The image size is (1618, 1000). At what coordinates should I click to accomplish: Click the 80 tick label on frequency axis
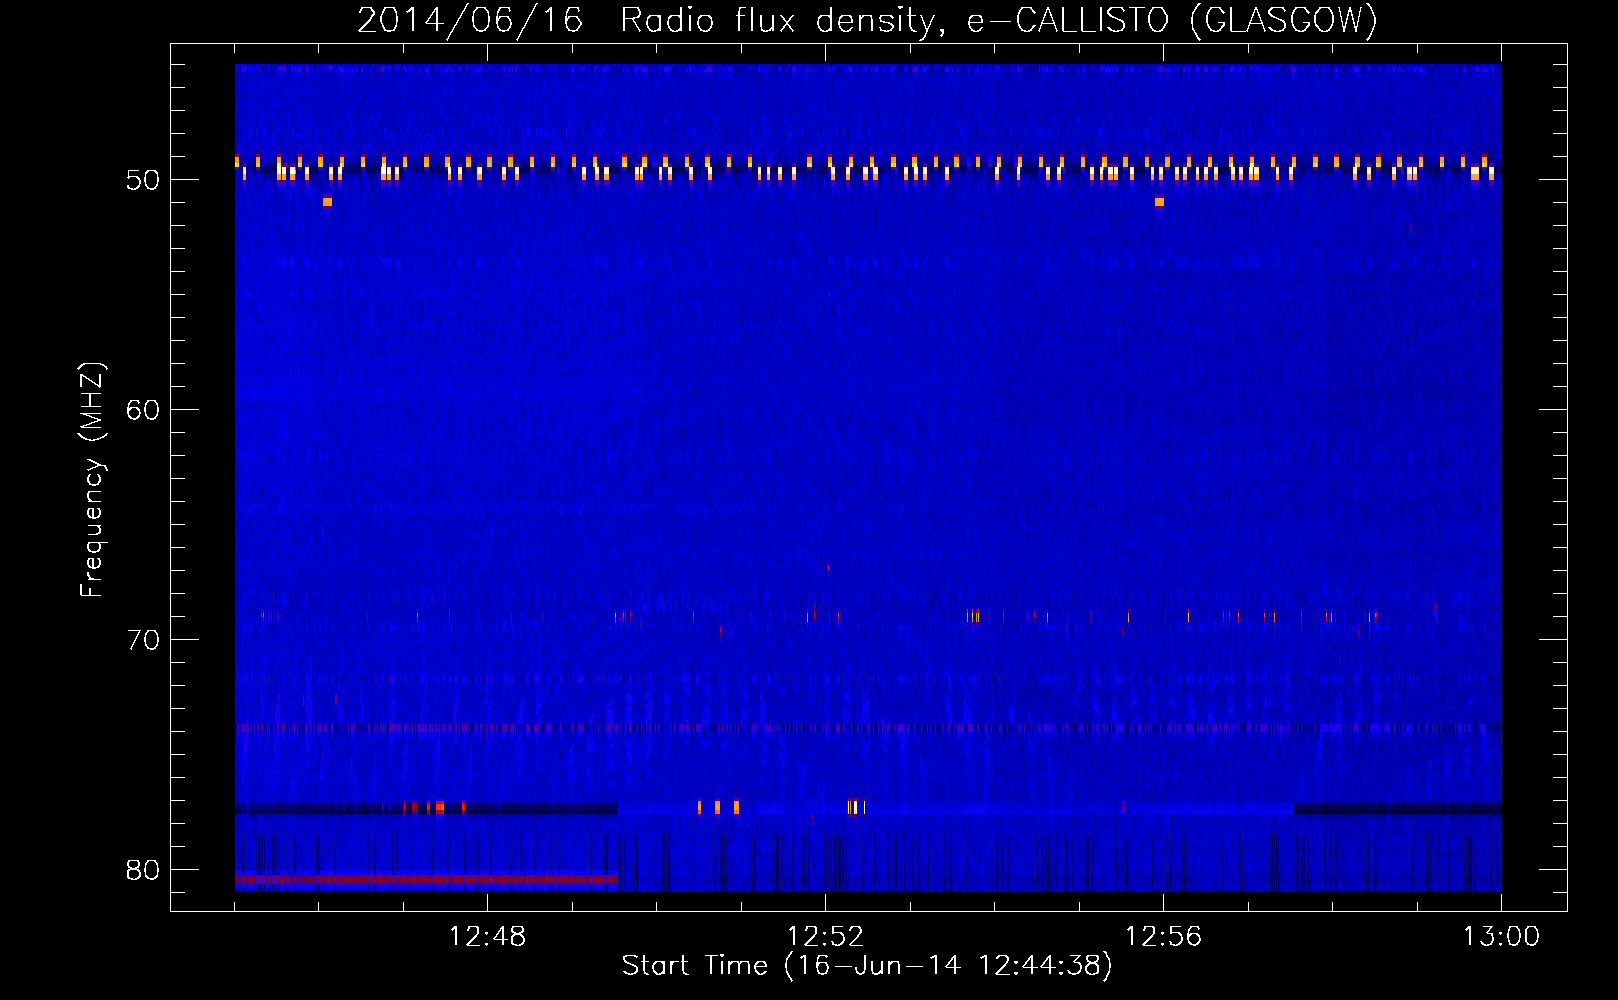click(143, 871)
